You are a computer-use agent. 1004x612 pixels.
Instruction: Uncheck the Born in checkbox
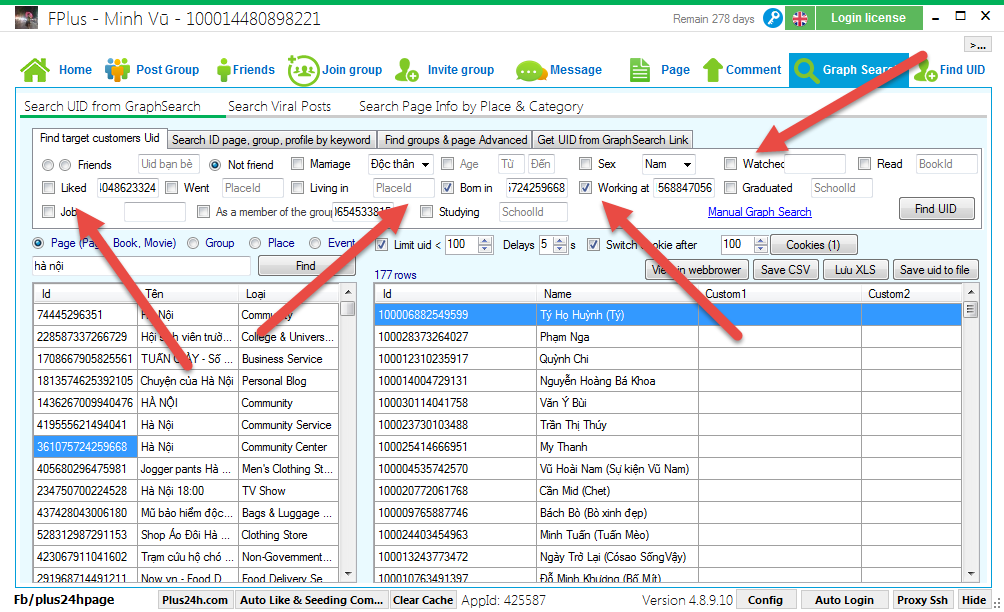[448, 188]
